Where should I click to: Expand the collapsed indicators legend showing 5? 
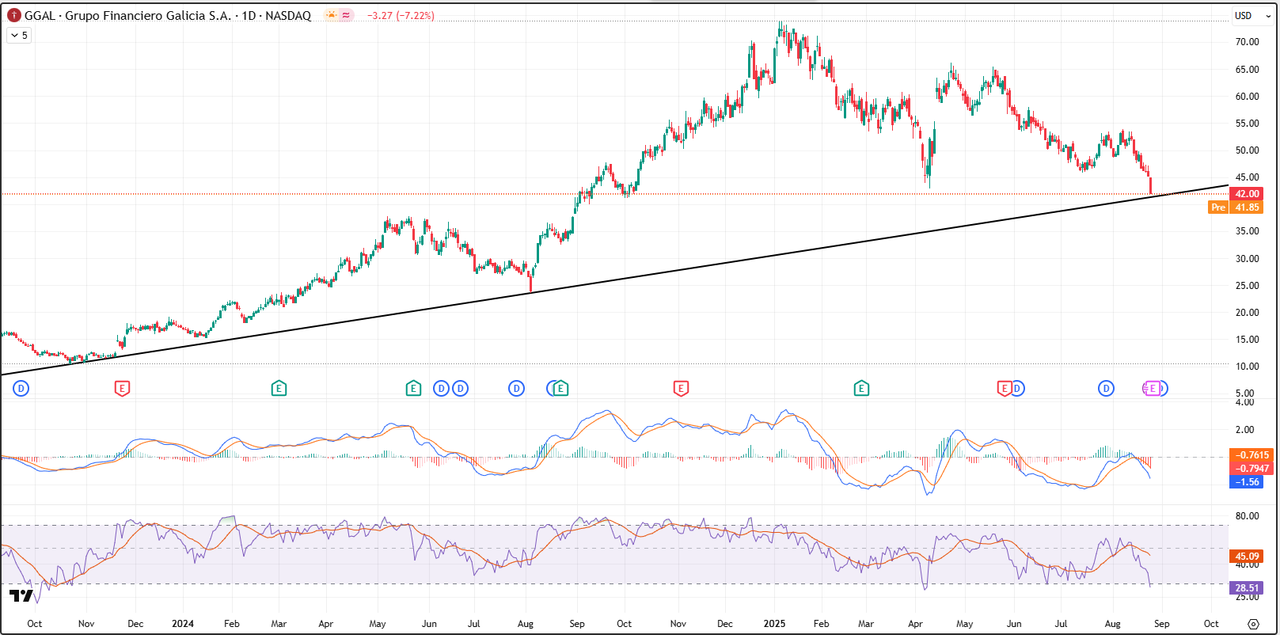[18, 35]
